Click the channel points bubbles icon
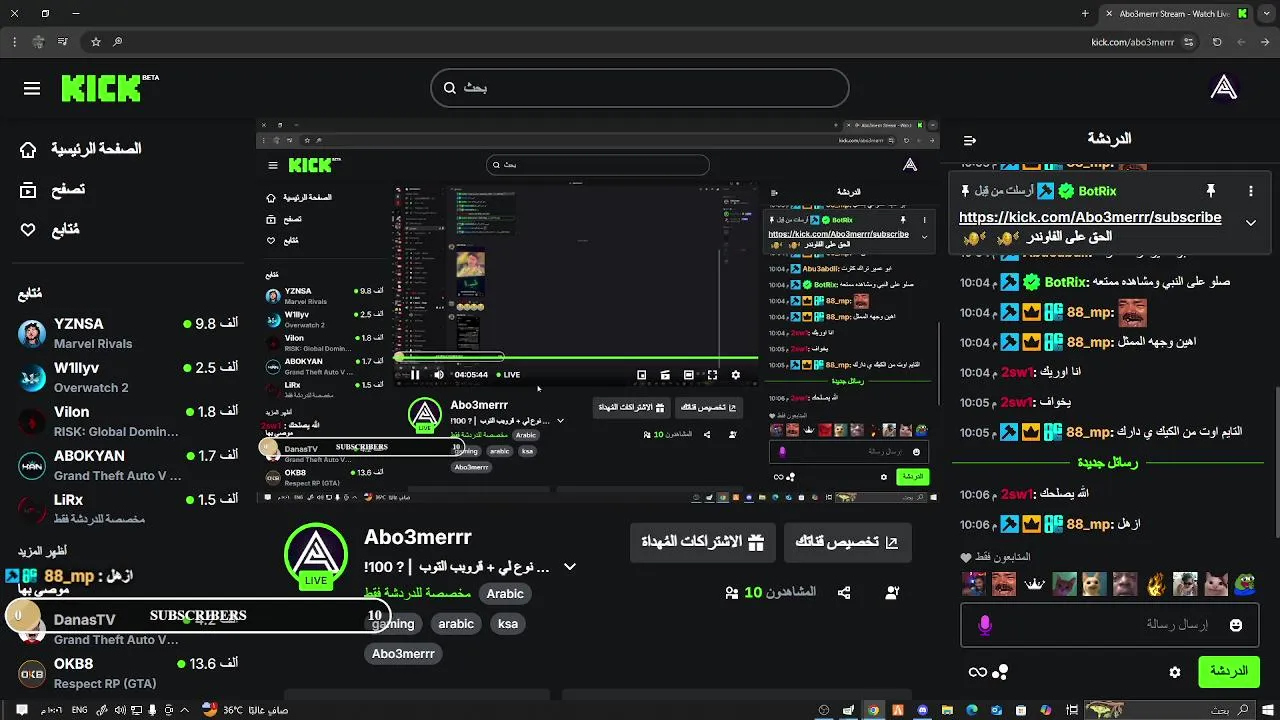The image size is (1280, 720). click(1000, 673)
